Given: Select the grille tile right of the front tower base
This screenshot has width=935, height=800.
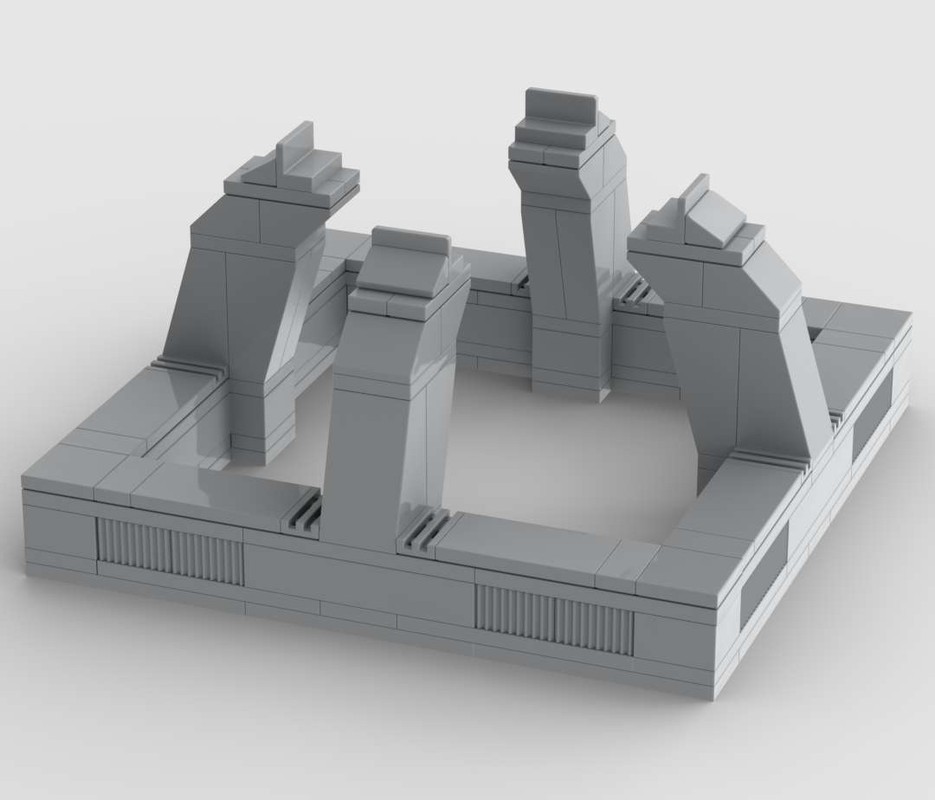Looking at the screenshot, I should [425, 529].
